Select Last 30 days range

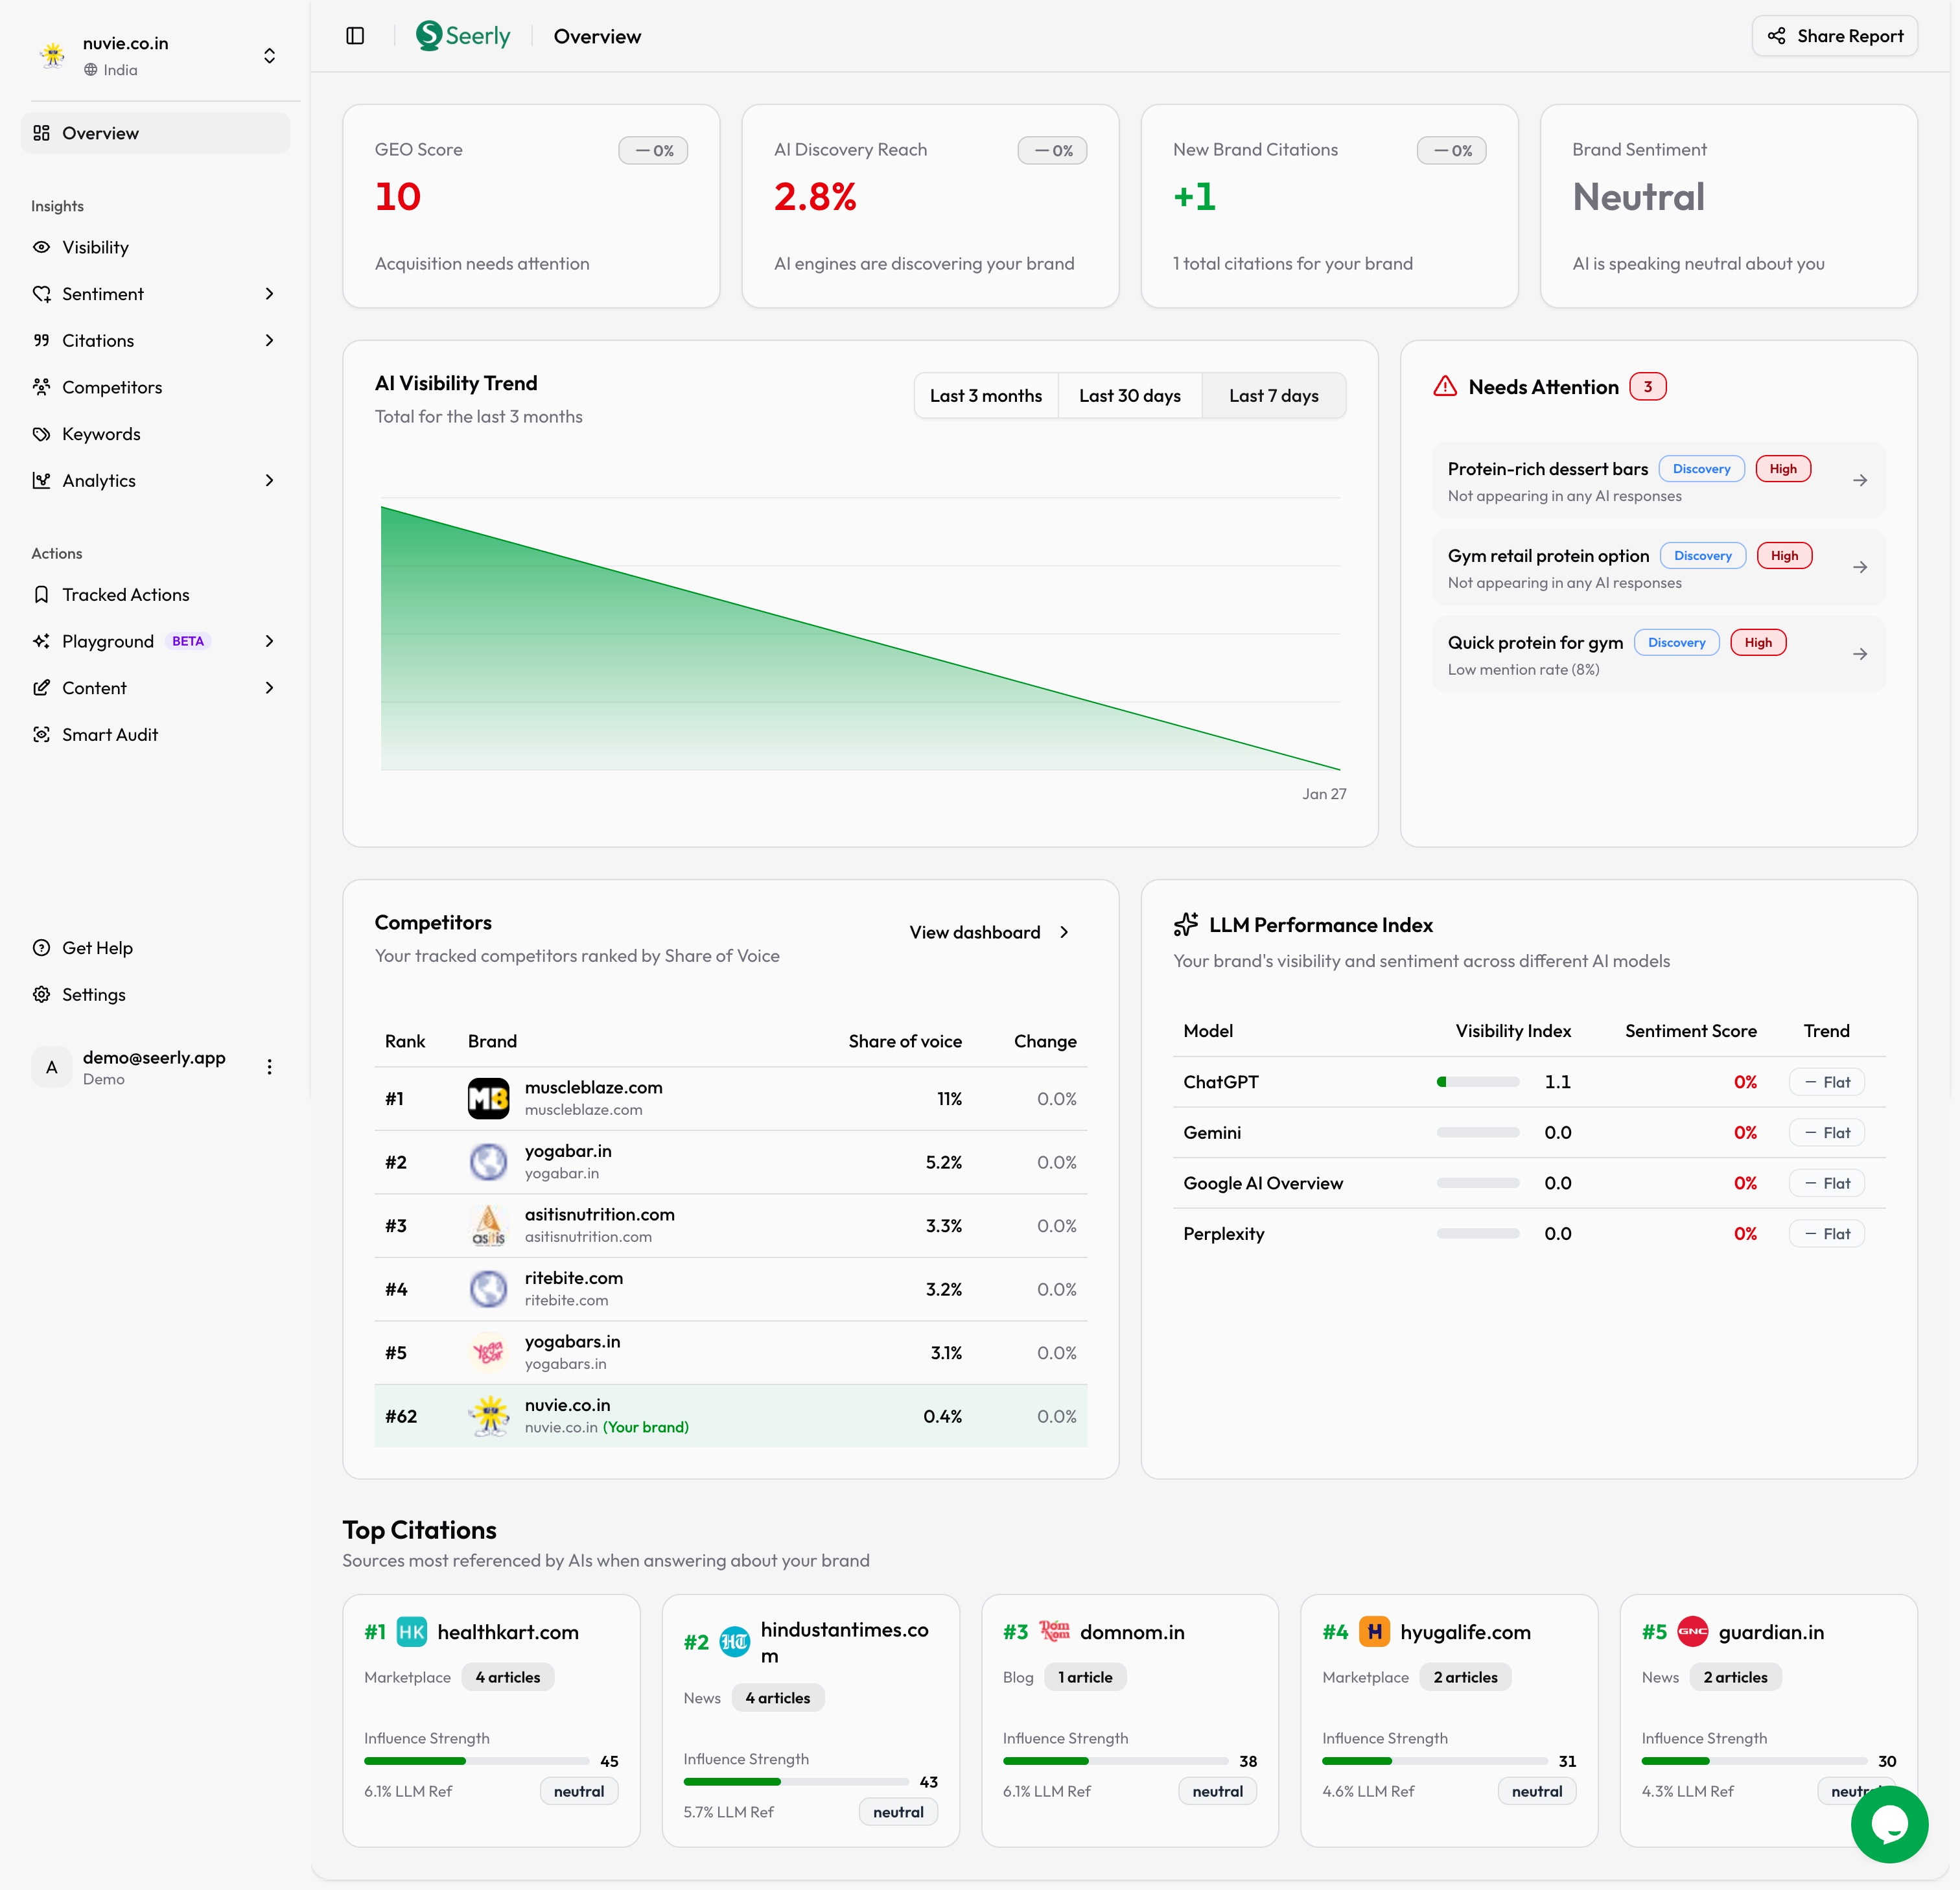coord(1129,396)
